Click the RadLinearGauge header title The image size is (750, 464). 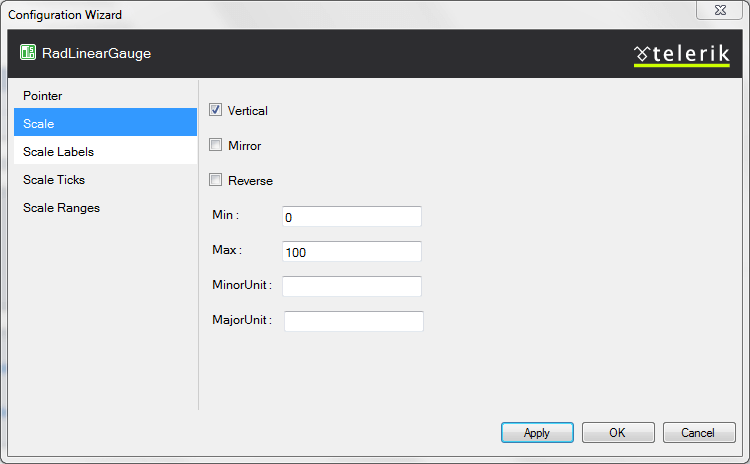96,54
